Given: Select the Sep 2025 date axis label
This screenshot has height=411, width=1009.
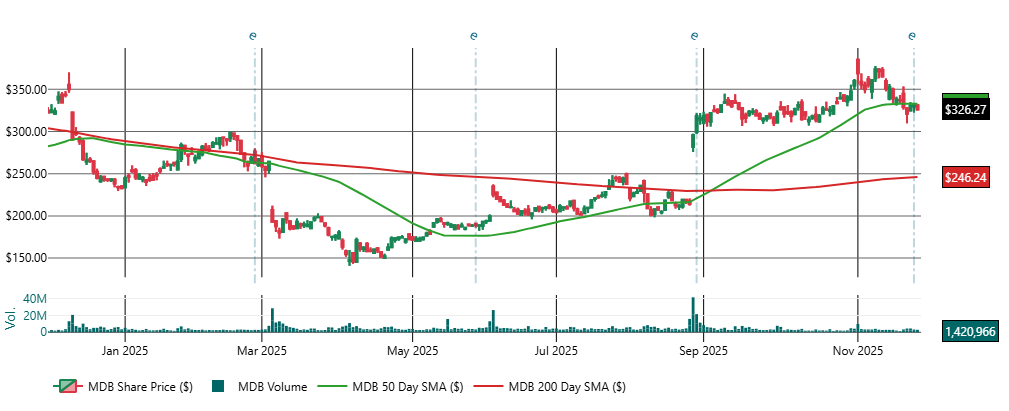Looking at the screenshot, I should (x=703, y=351).
